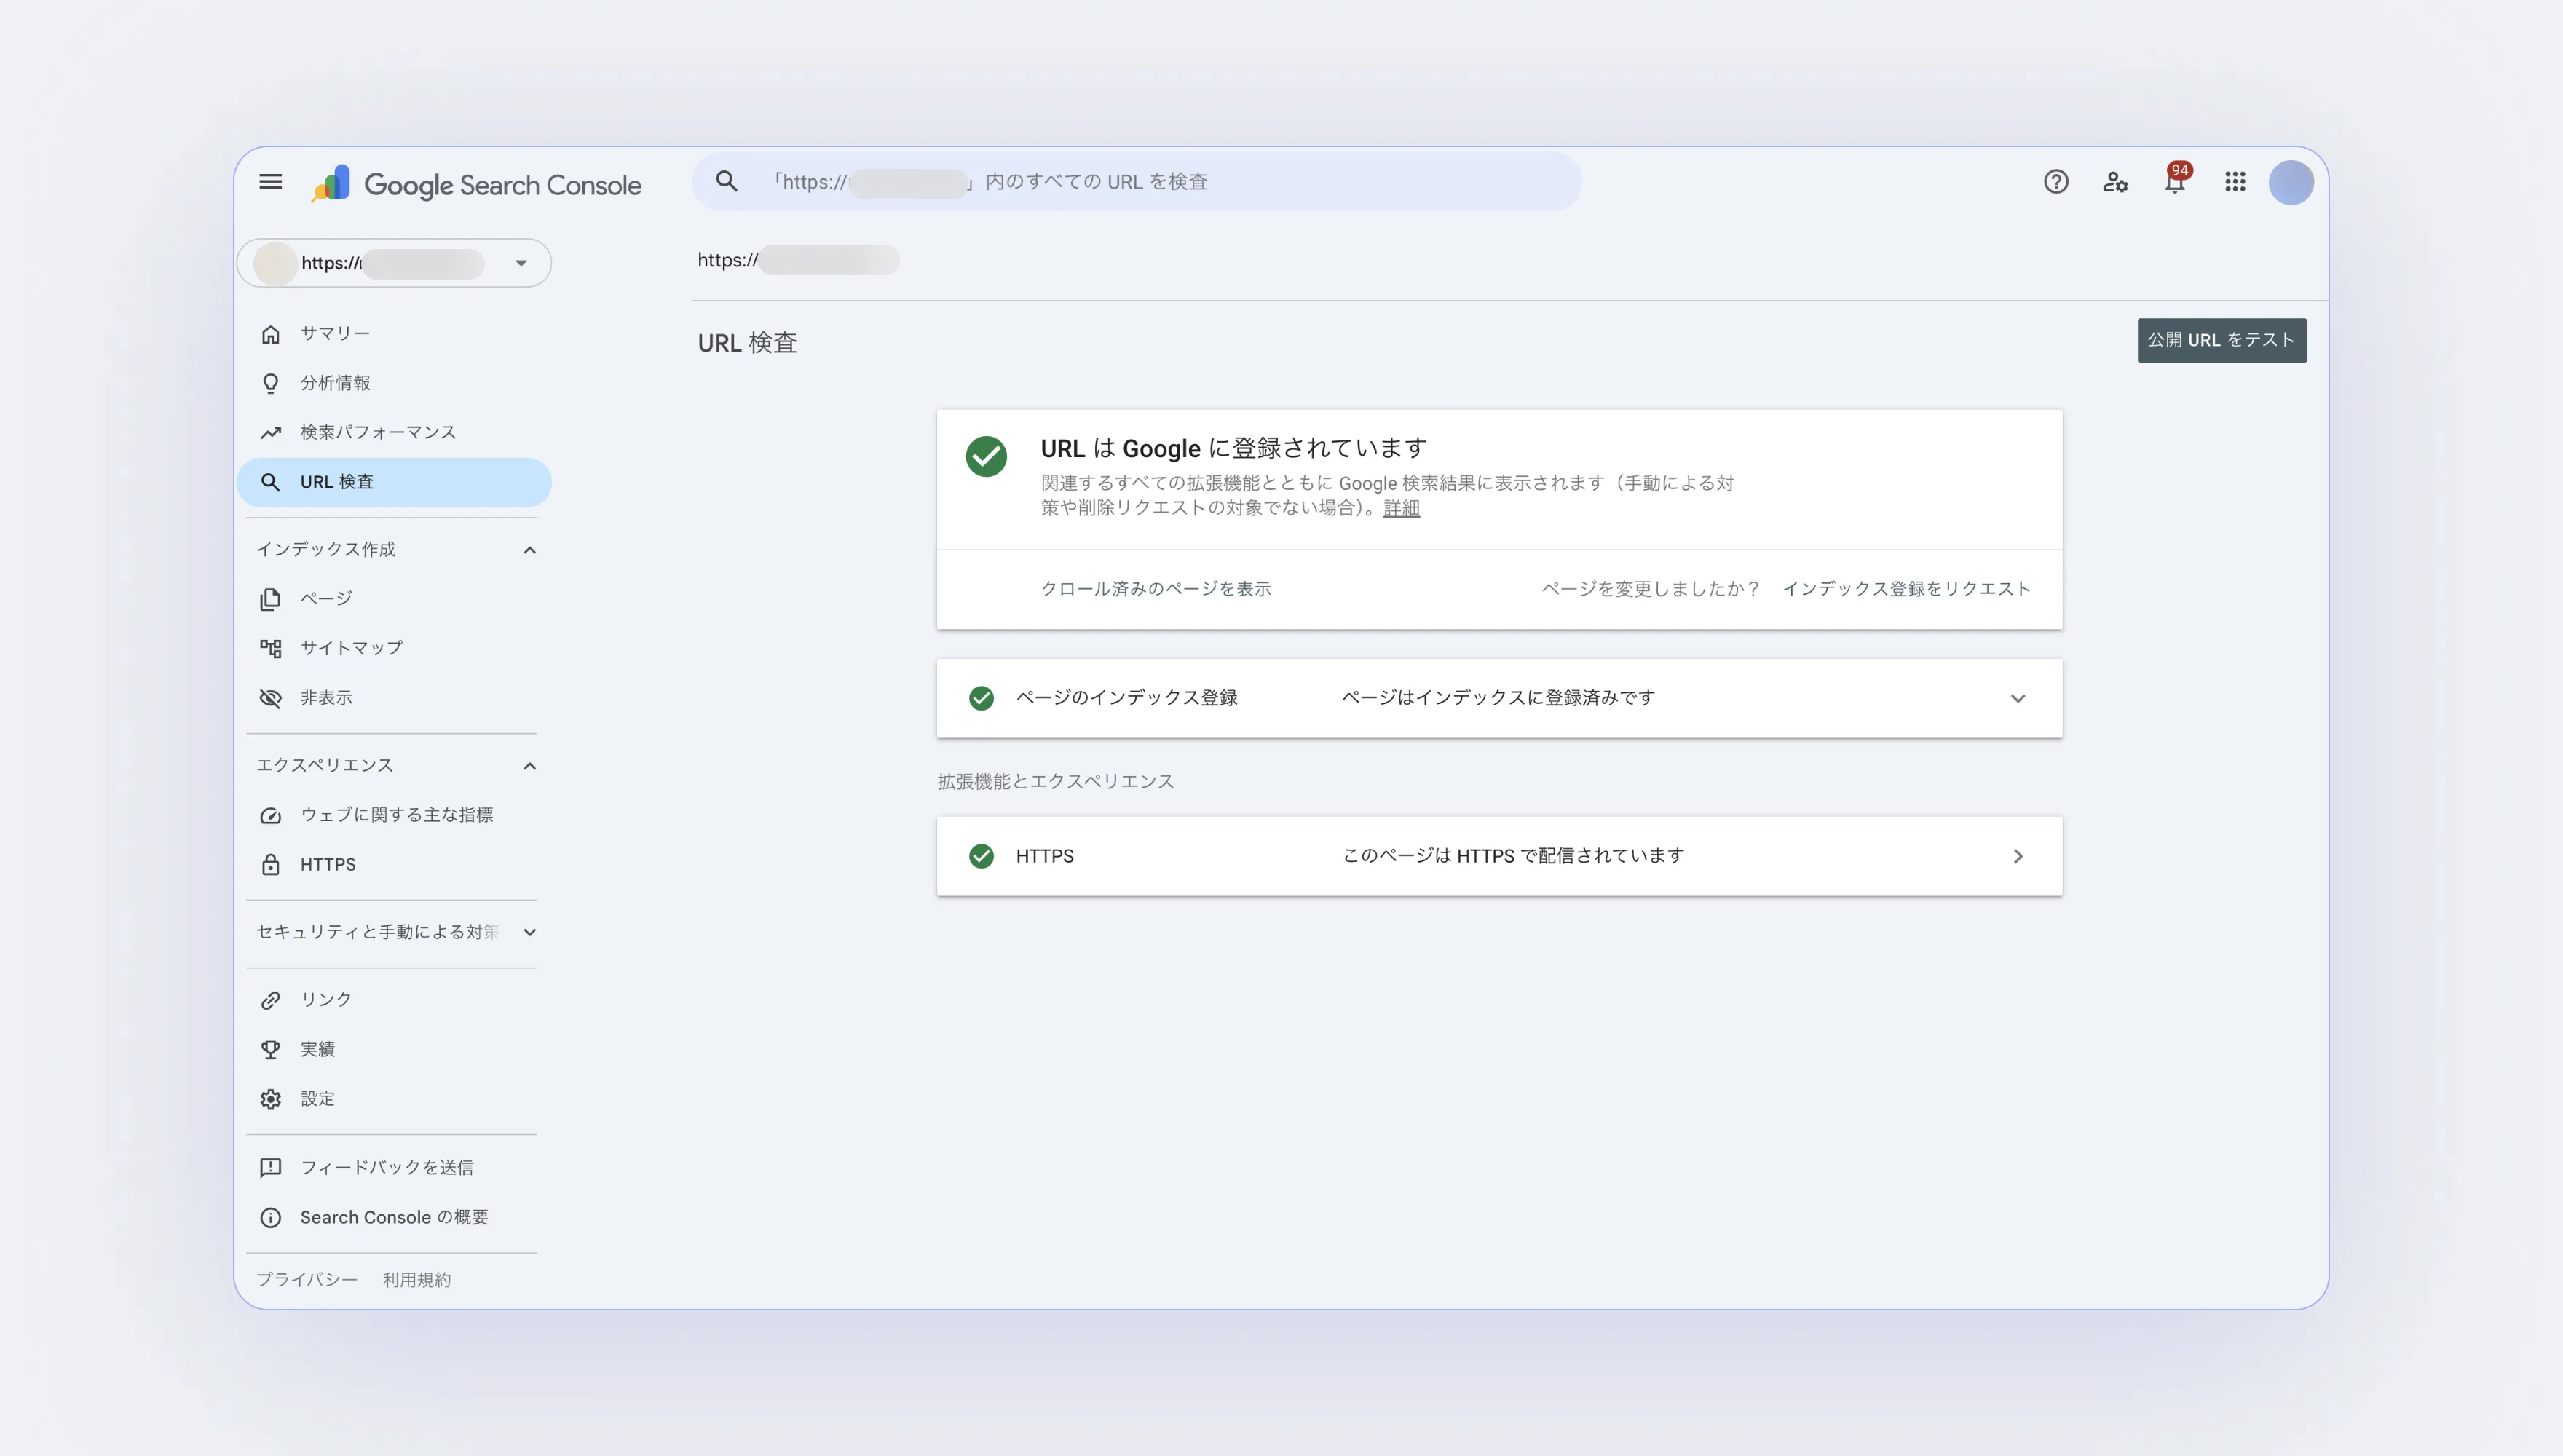Click フィードバックを送信
Image resolution: width=2563 pixels, height=1456 pixels.
(394, 1168)
